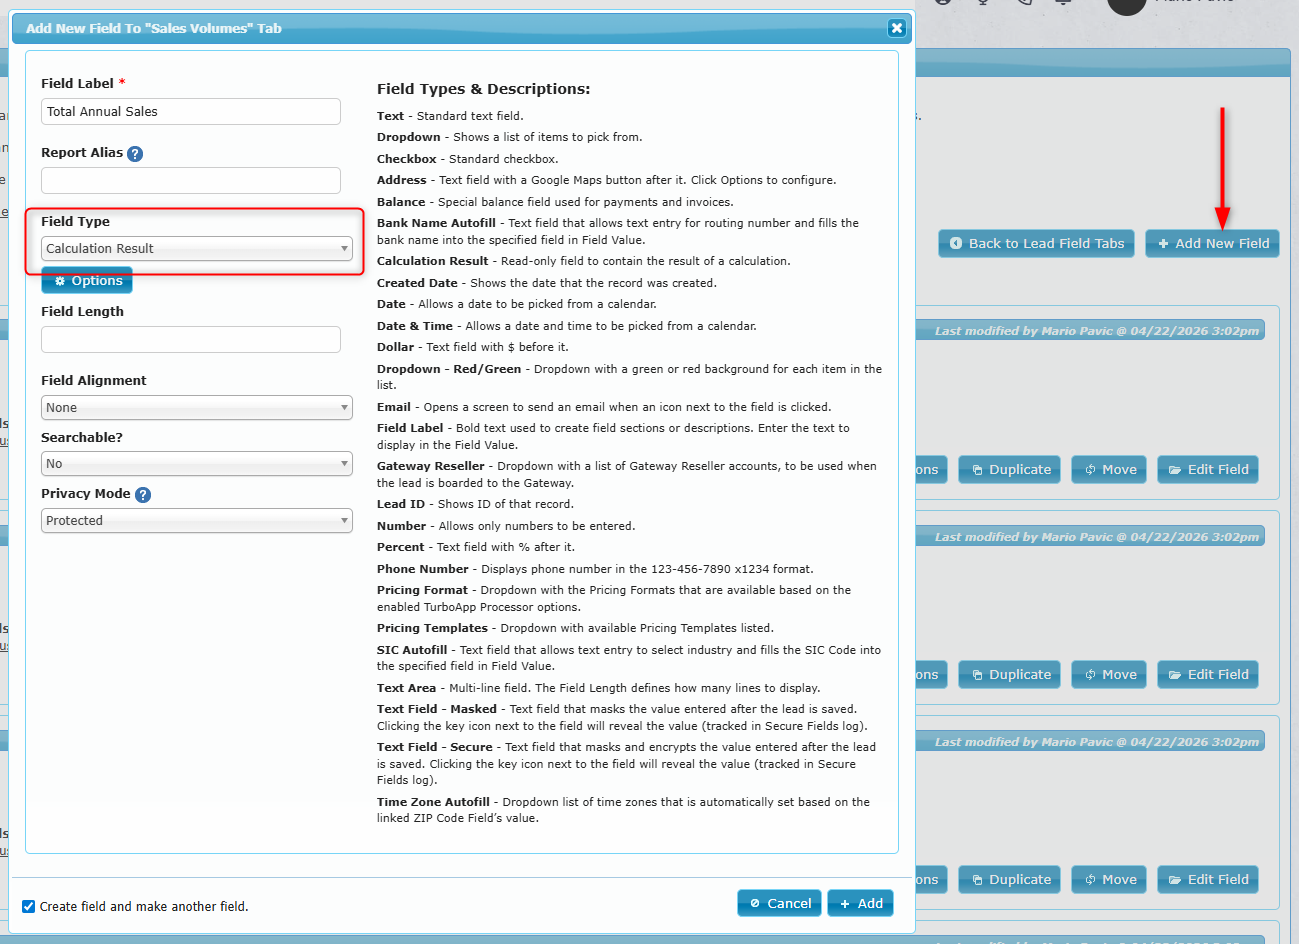Click the last Edit Field button
The image size is (1299, 944).
point(1207,880)
